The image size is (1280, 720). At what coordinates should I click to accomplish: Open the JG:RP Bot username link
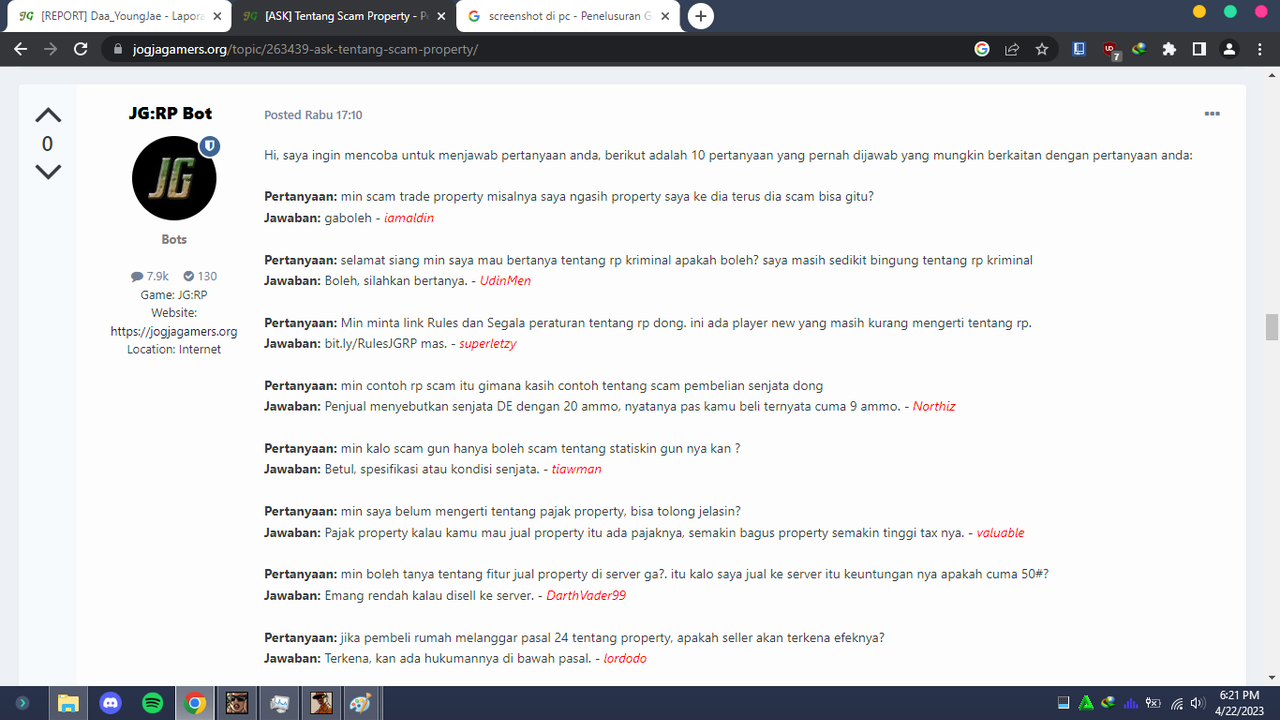(170, 113)
